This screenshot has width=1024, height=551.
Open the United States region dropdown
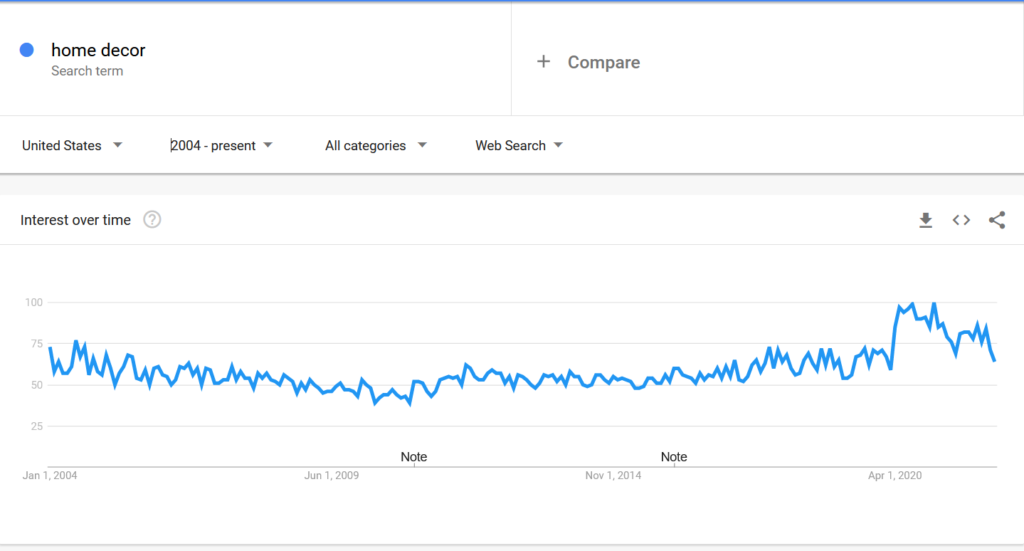pos(72,146)
